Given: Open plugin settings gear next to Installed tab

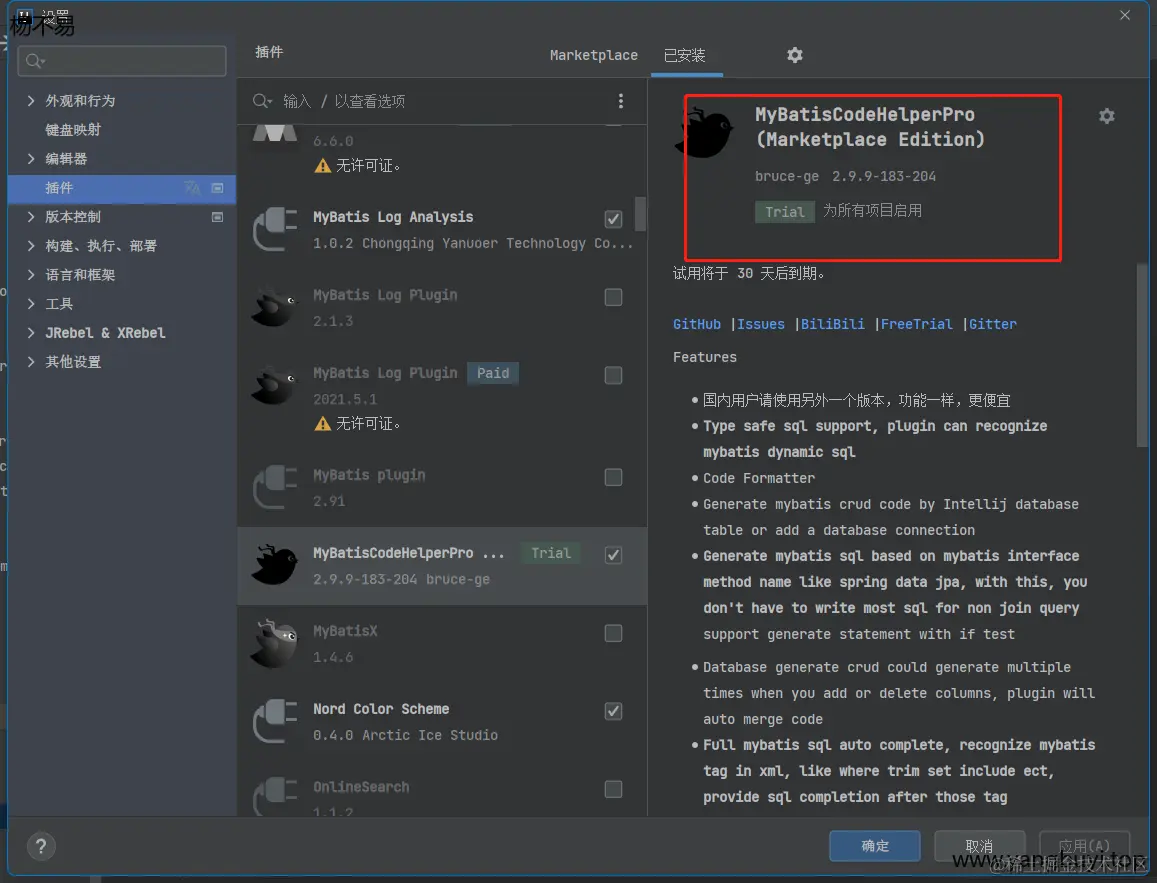Looking at the screenshot, I should click(x=795, y=55).
